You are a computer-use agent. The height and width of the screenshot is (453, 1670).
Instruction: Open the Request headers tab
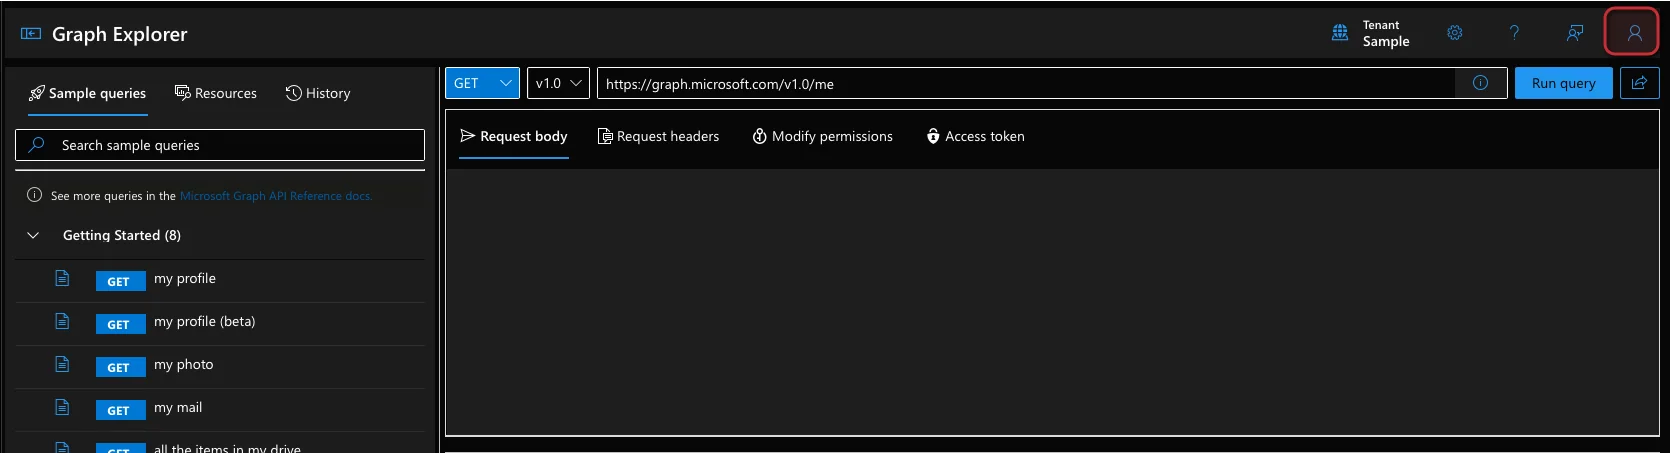[x=658, y=136]
